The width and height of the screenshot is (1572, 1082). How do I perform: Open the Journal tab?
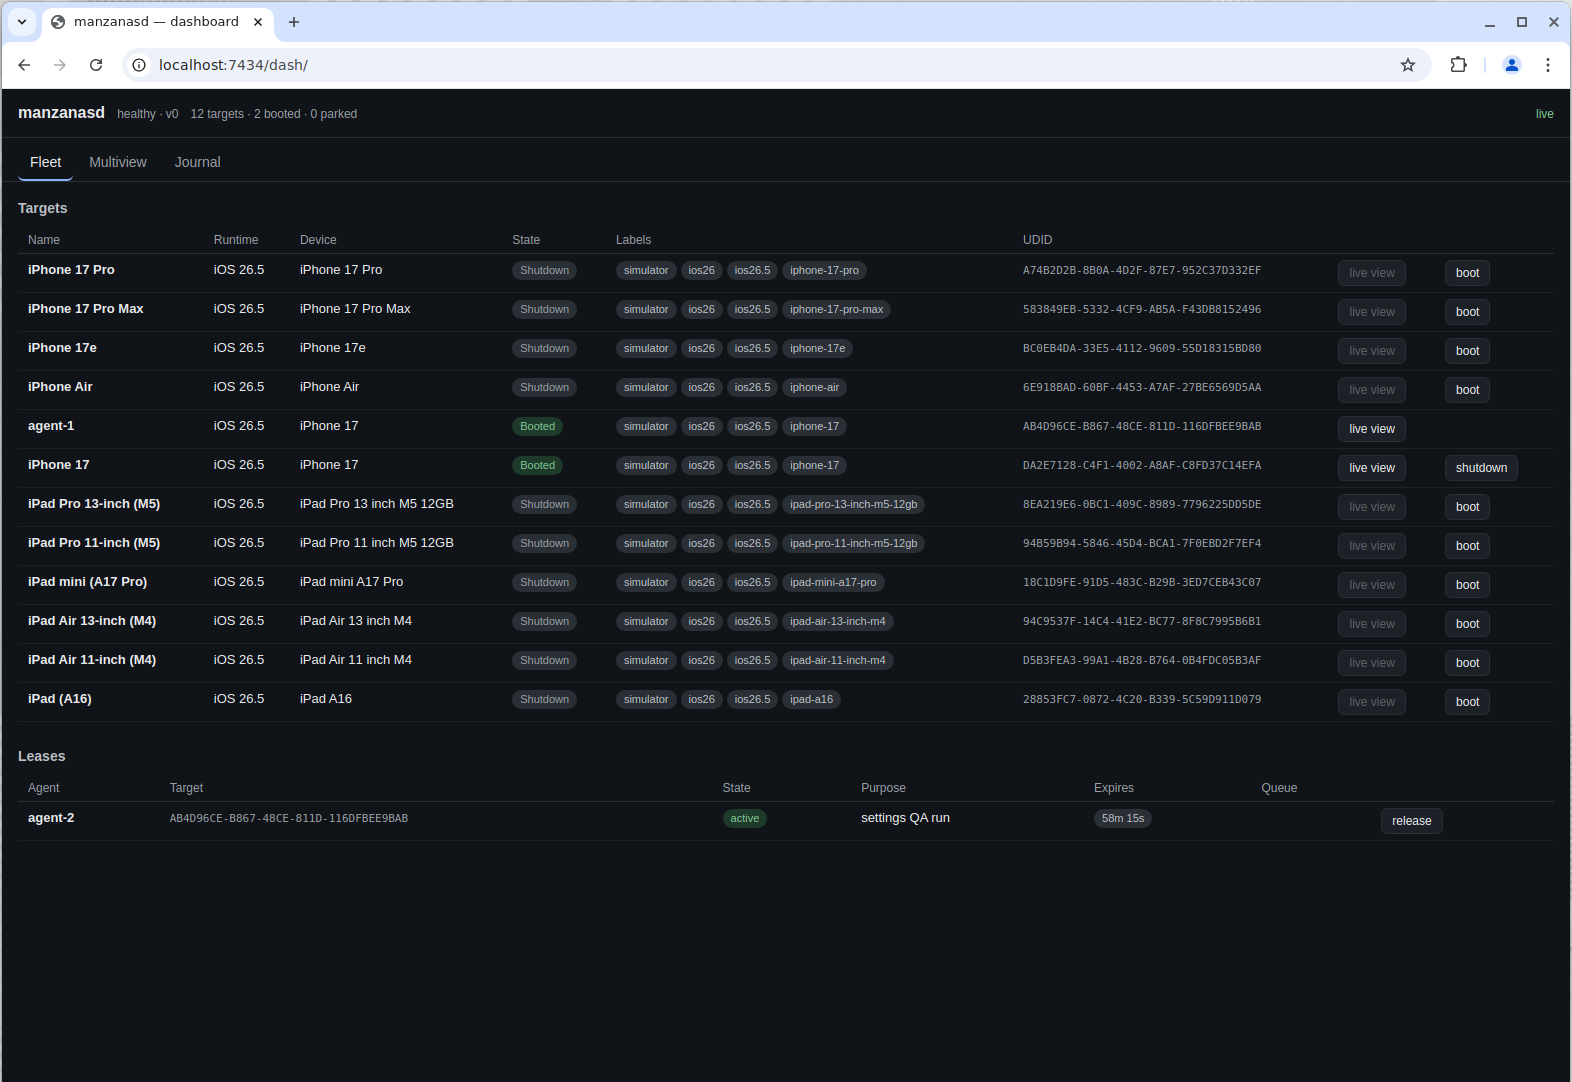point(198,162)
